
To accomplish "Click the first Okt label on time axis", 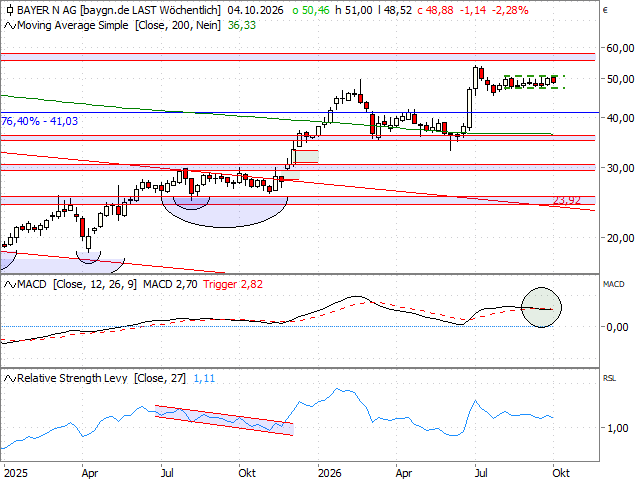I will click(247, 473).
